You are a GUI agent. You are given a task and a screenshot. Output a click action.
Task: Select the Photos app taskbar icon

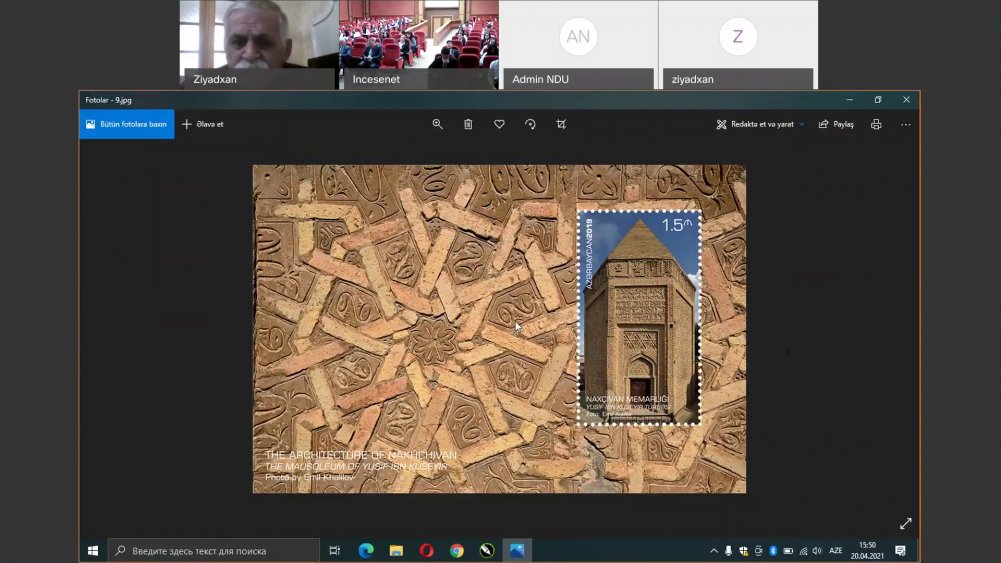click(x=517, y=550)
